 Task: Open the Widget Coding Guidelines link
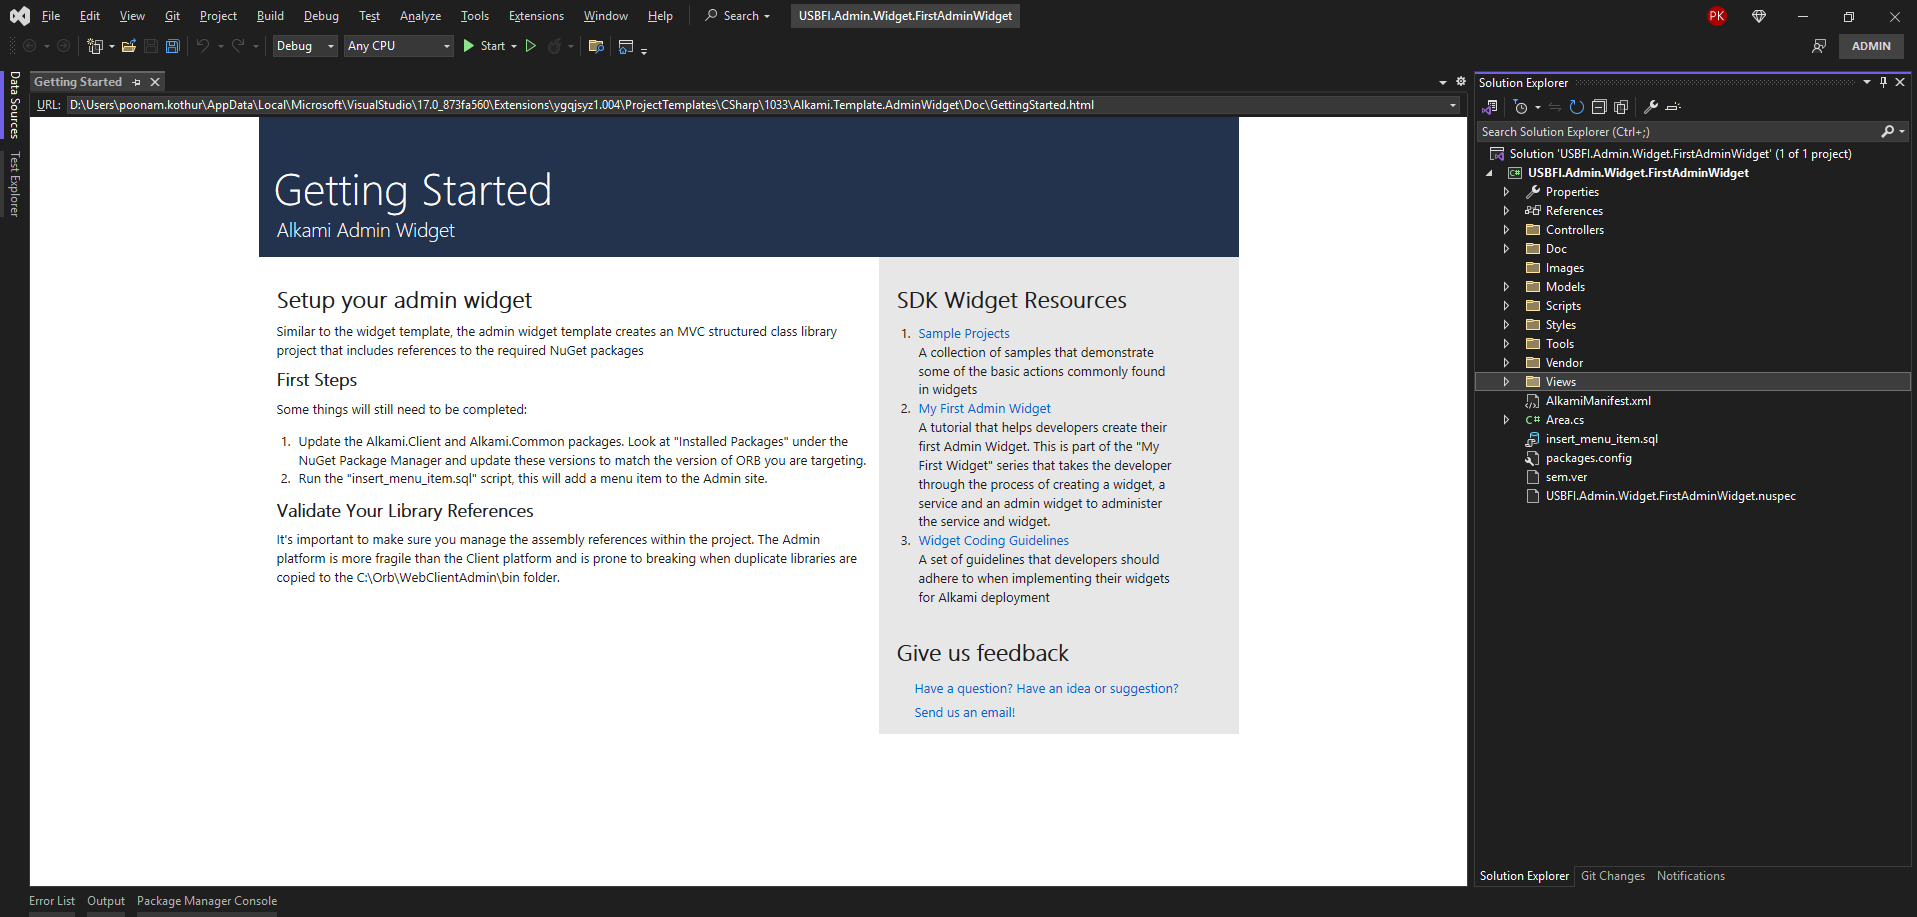click(994, 541)
